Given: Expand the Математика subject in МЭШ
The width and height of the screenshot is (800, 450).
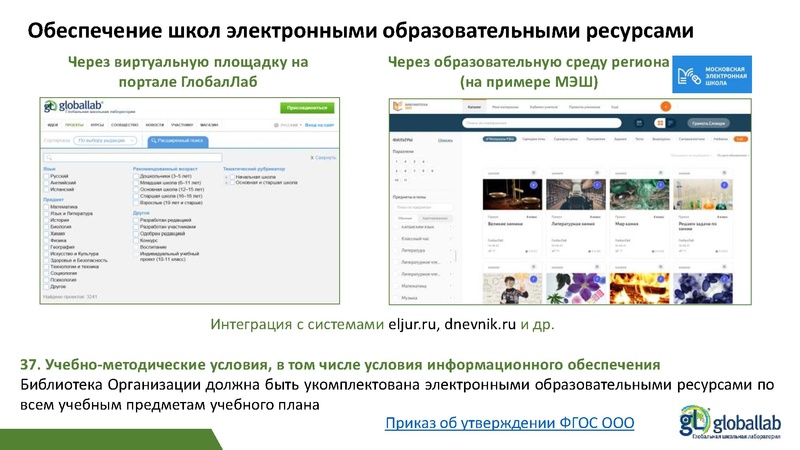Looking at the screenshot, I should tap(451, 286).
